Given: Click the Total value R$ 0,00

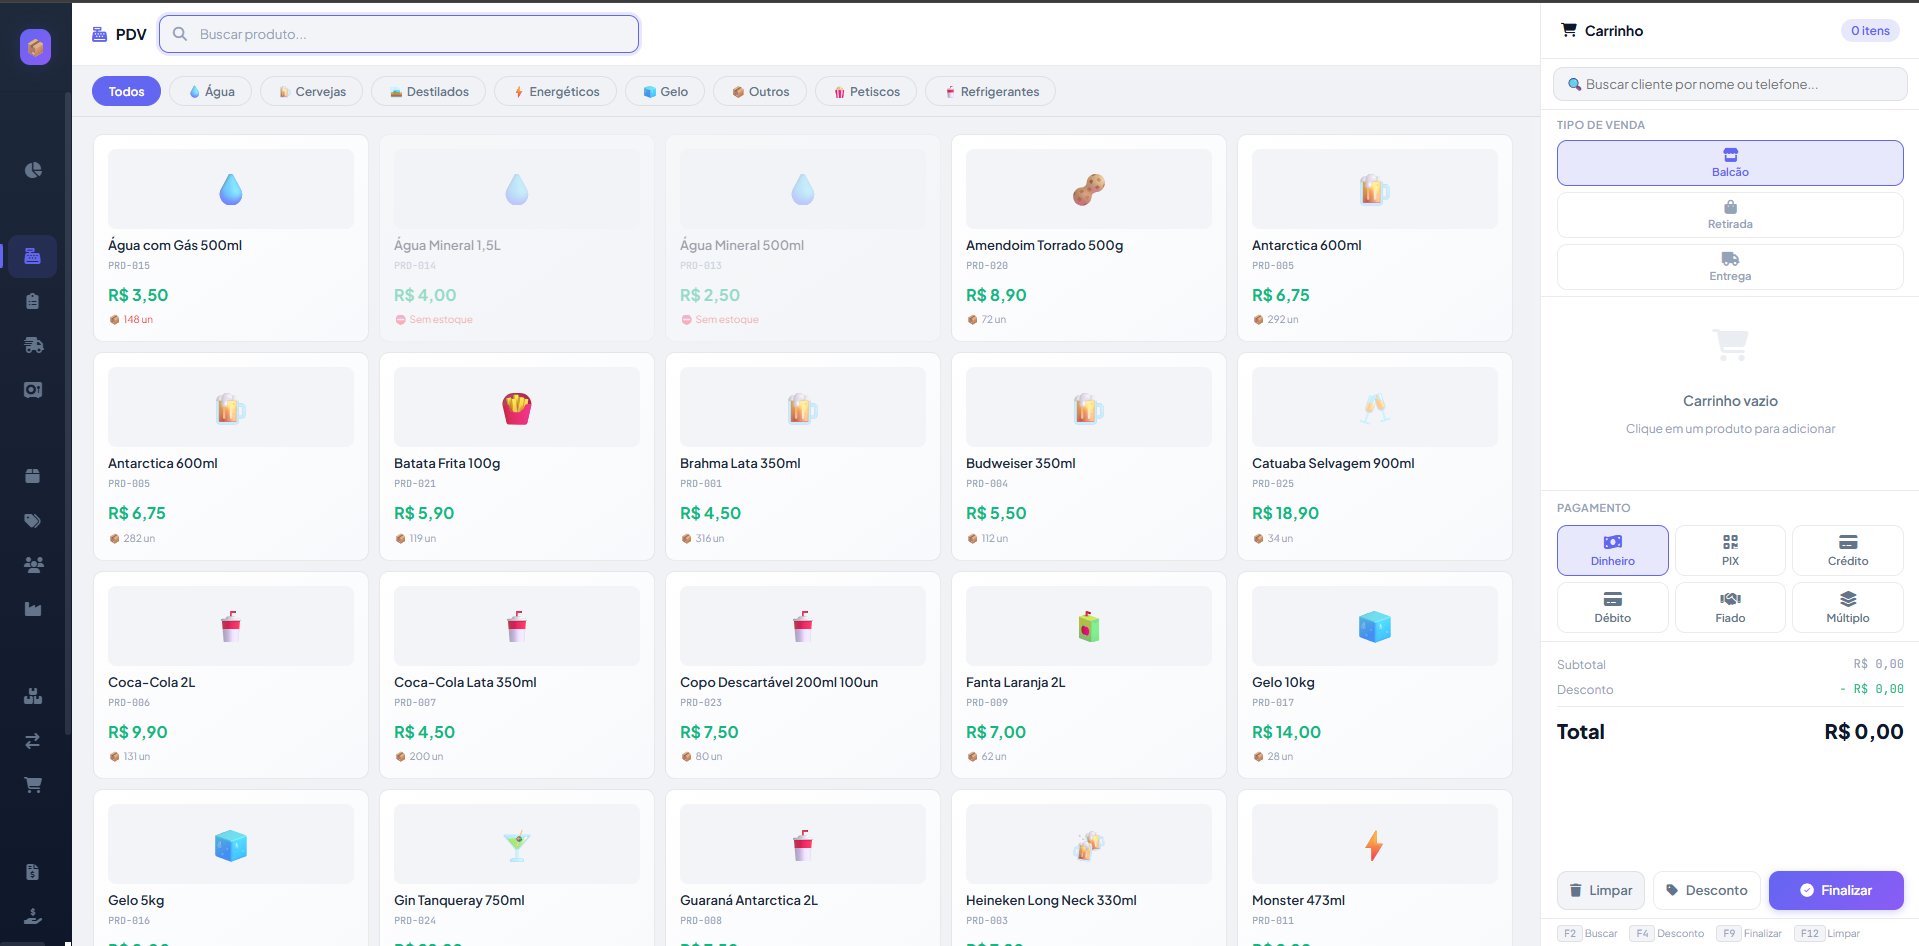Looking at the screenshot, I should [1864, 732].
